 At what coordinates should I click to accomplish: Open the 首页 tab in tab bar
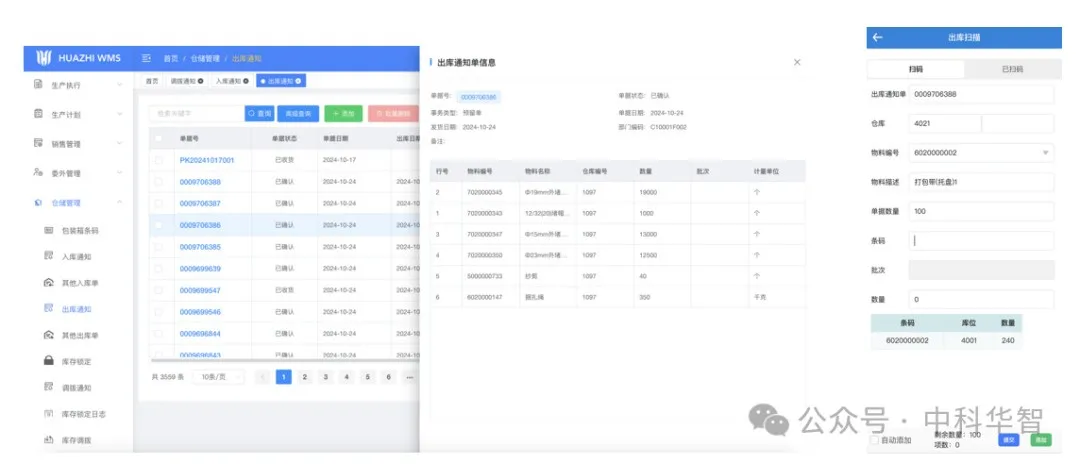click(152, 81)
